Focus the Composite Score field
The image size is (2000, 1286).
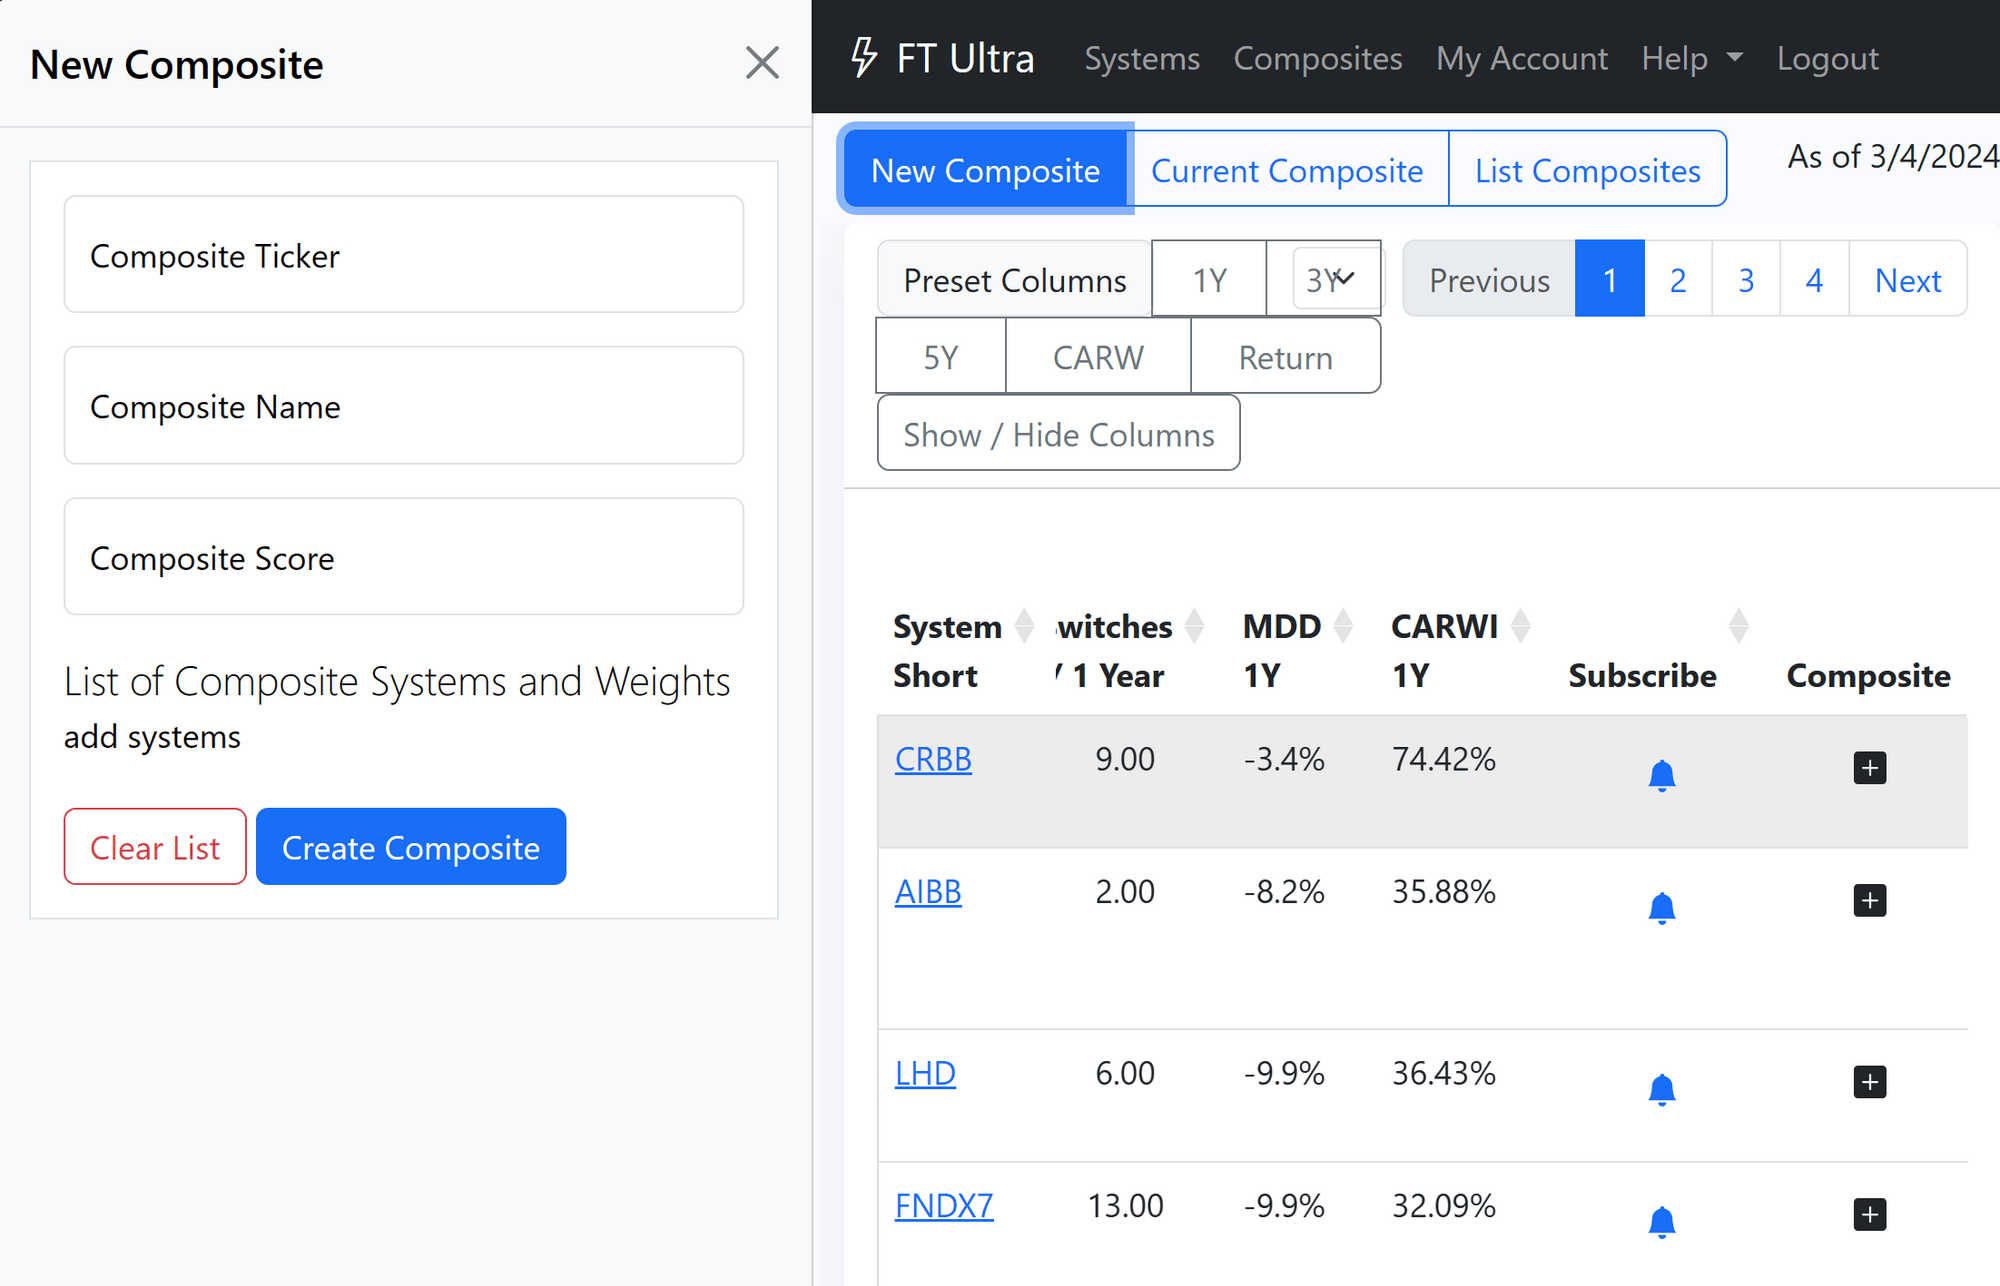pos(404,556)
